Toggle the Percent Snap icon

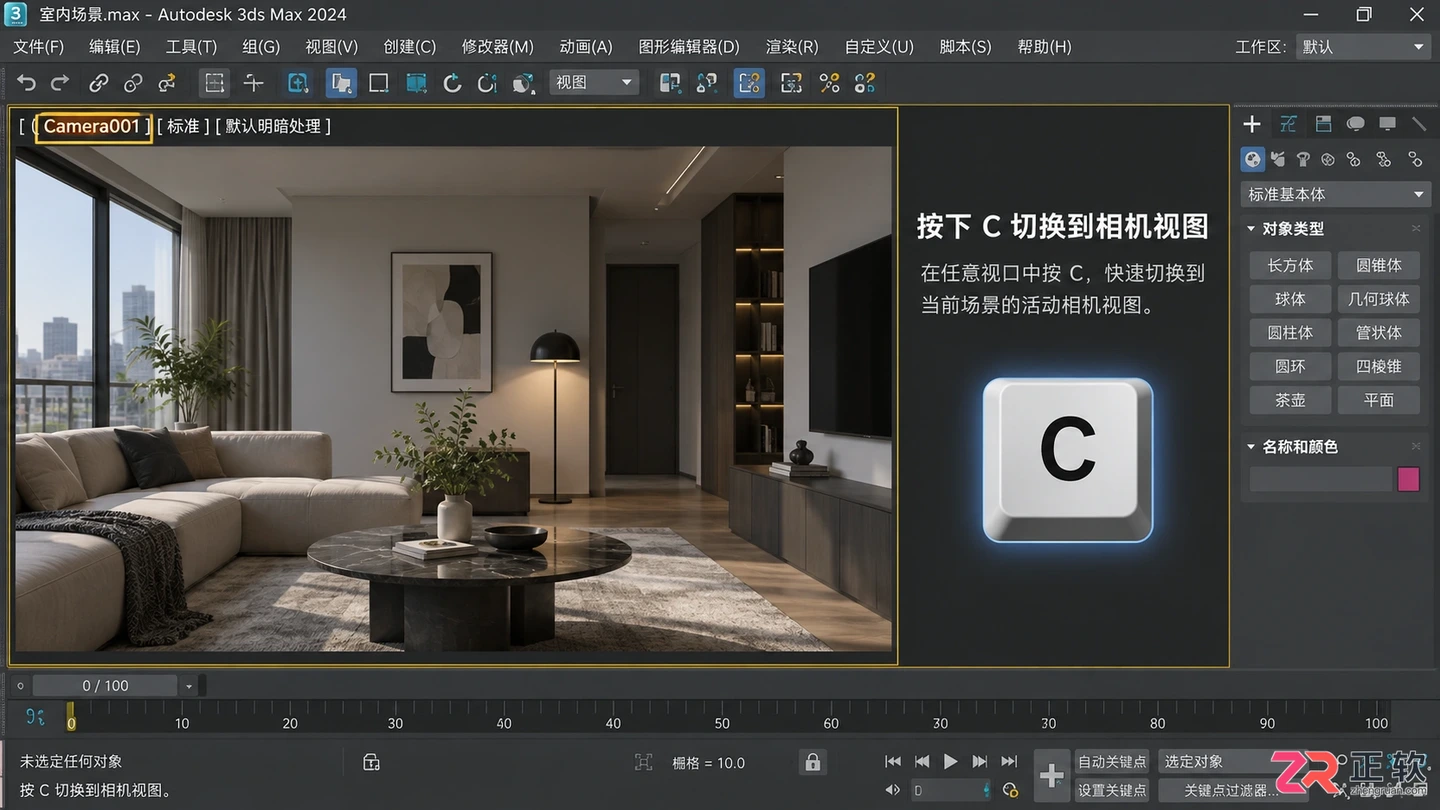click(829, 83)
